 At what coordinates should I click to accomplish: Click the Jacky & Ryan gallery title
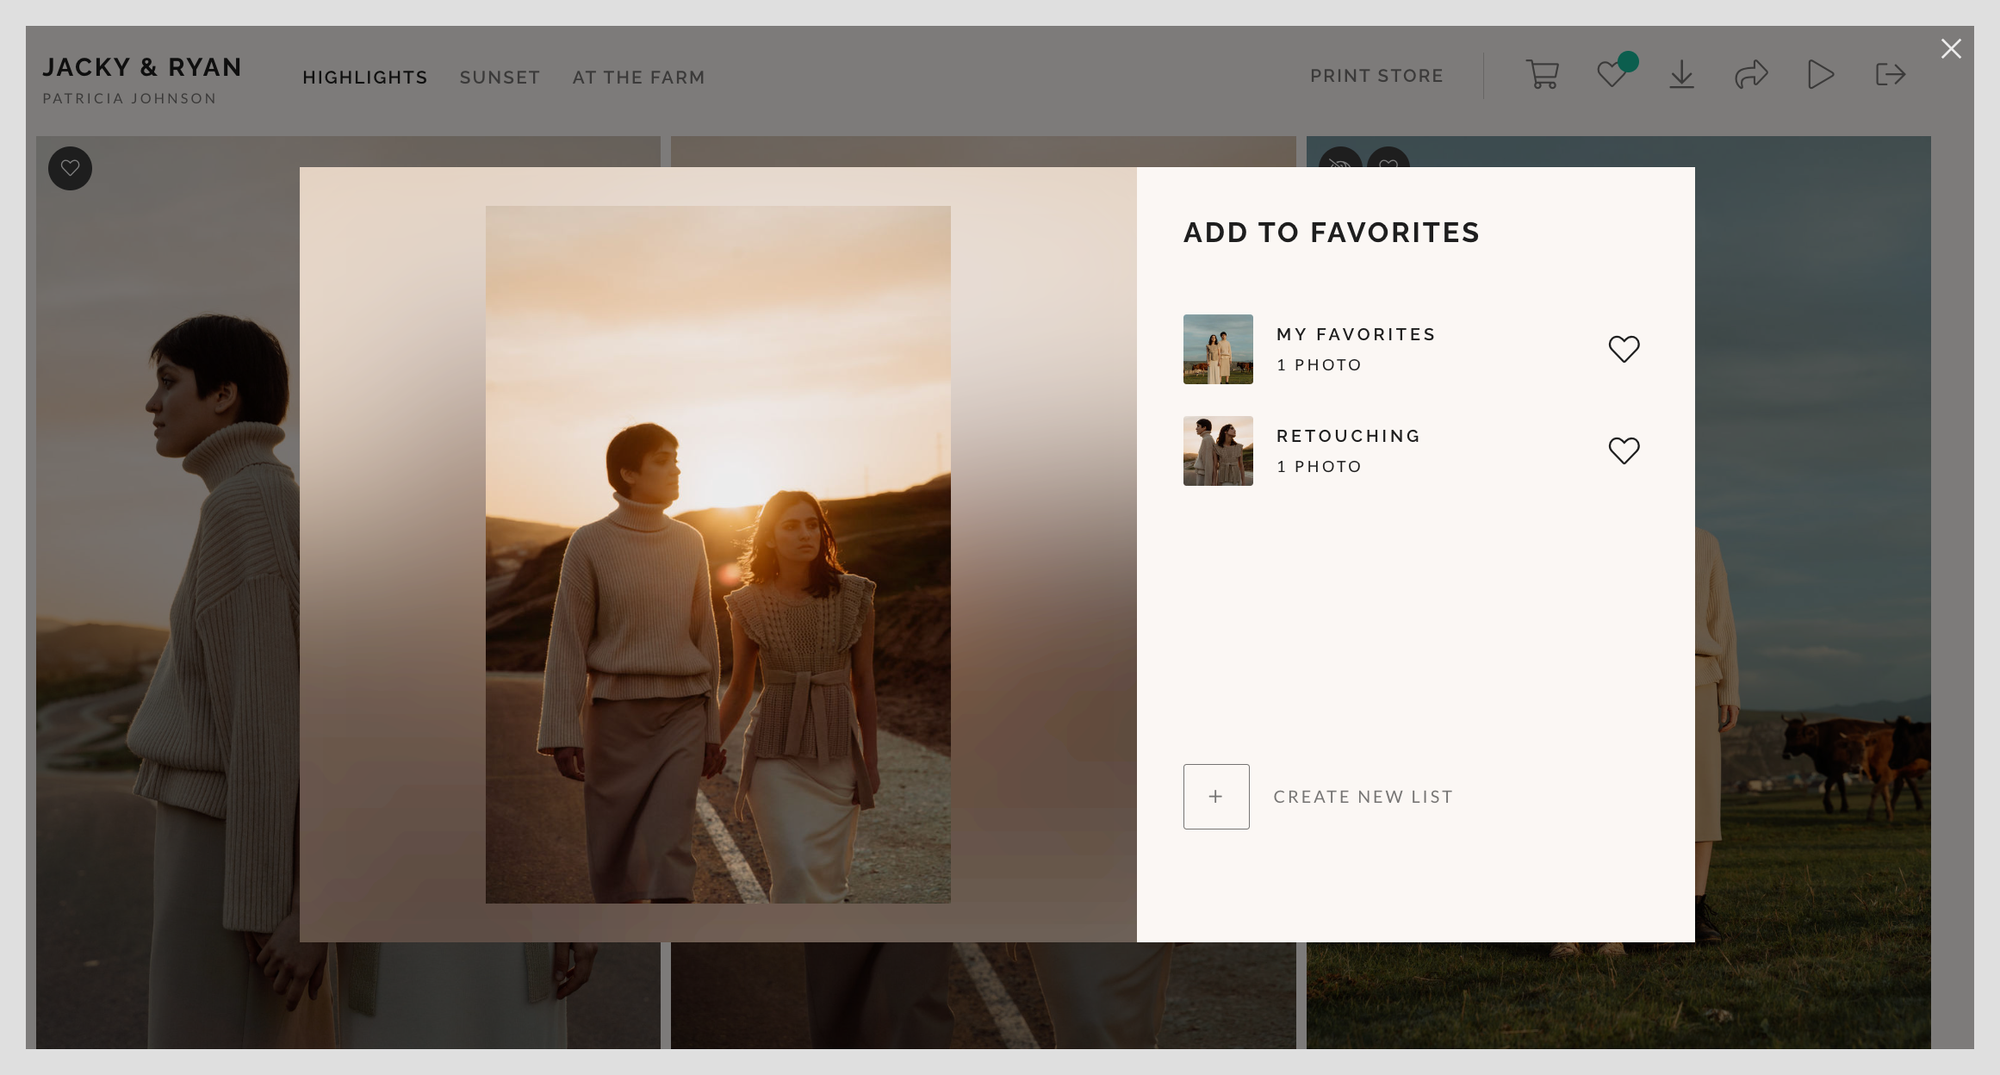point(142,67)
